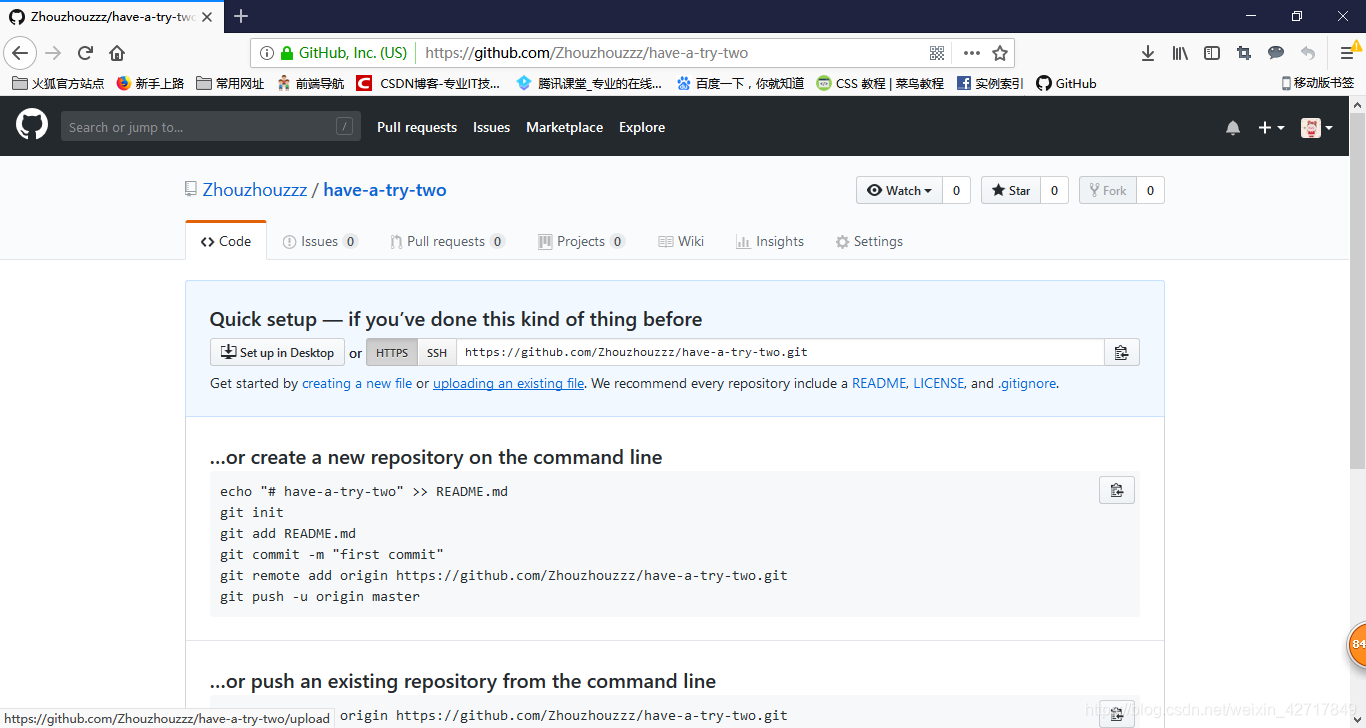This screenshot has width=1366, height=728.
Task: Click the README link
Action: pyautogui.click(x=879, y=383)
